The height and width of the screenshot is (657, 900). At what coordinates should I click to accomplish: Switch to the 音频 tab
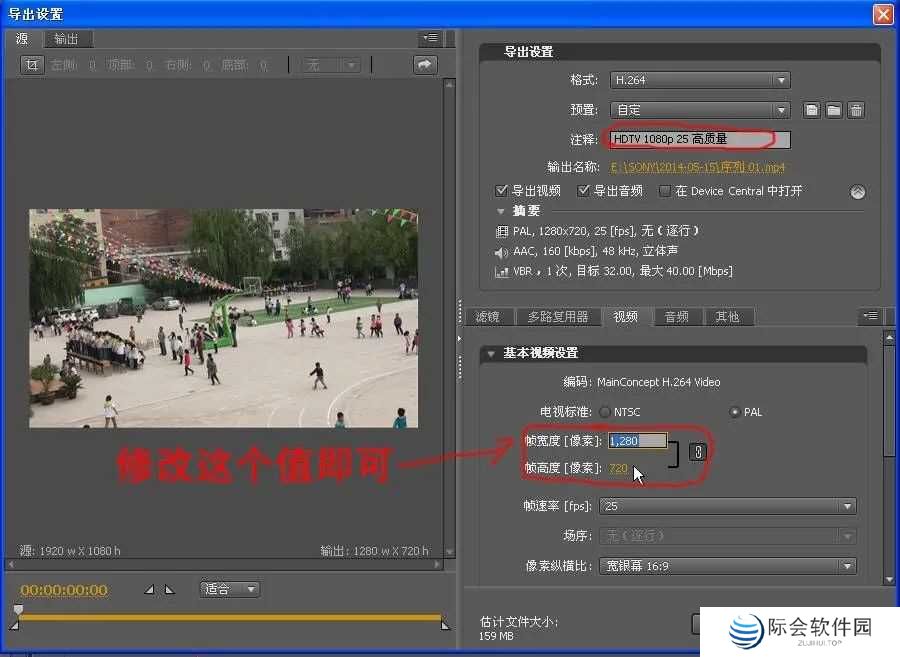tap(676, 317)
